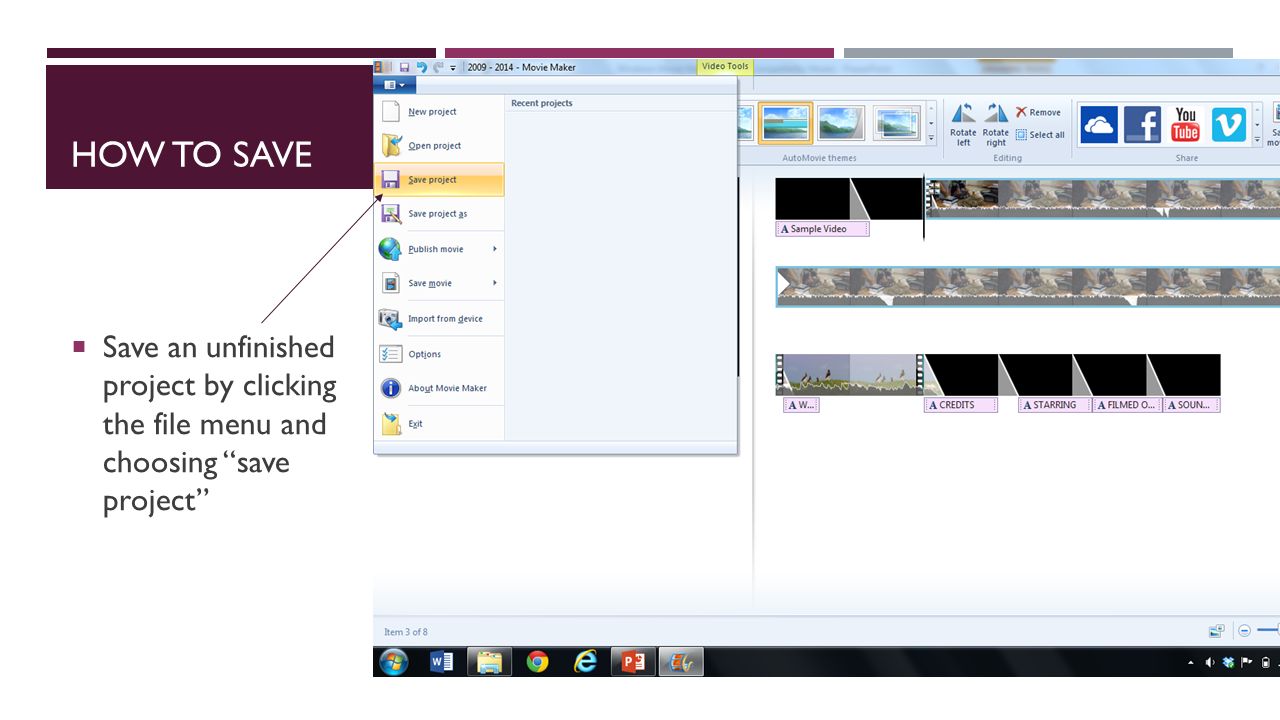Pick the last AutoMovie theme before the gallery arrows

click(x=897, y=124)
